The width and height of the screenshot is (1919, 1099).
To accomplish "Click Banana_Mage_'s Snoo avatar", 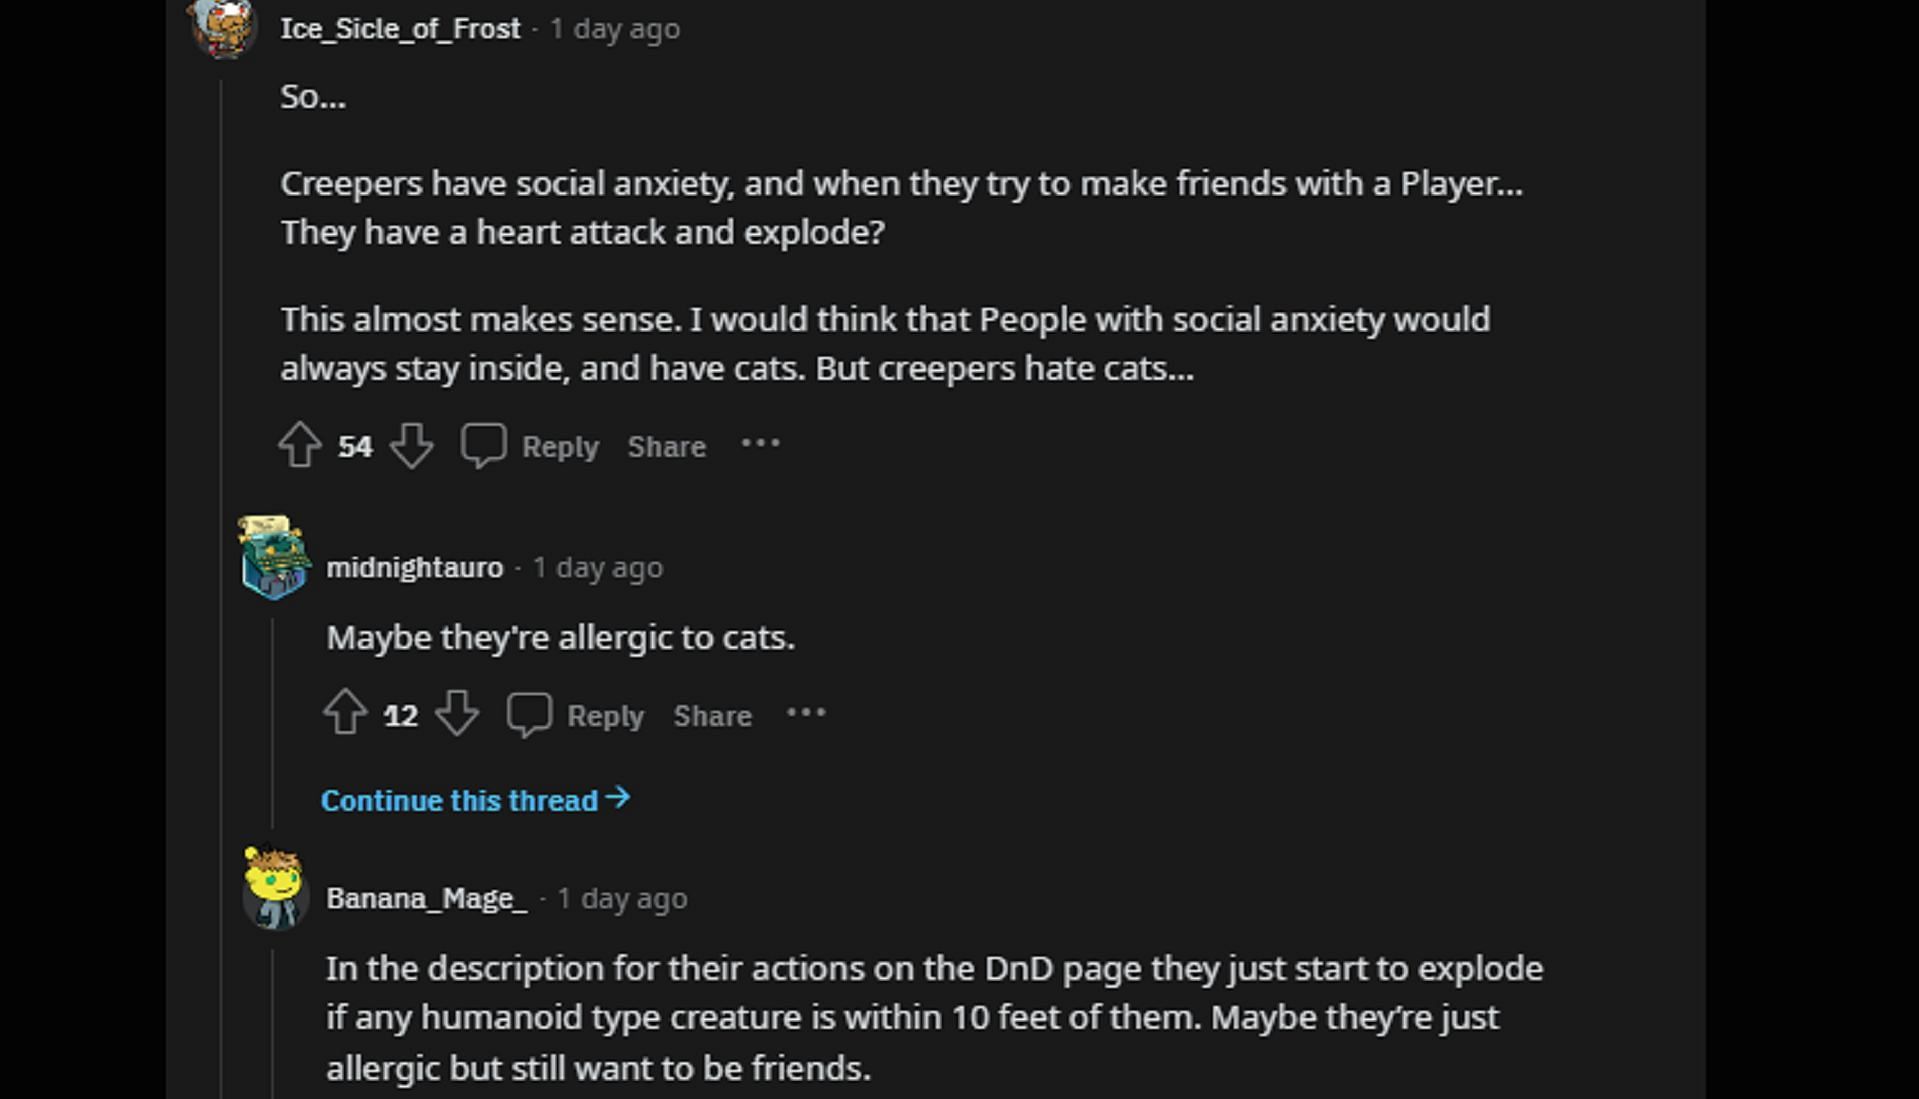I will tap(273, 888).
